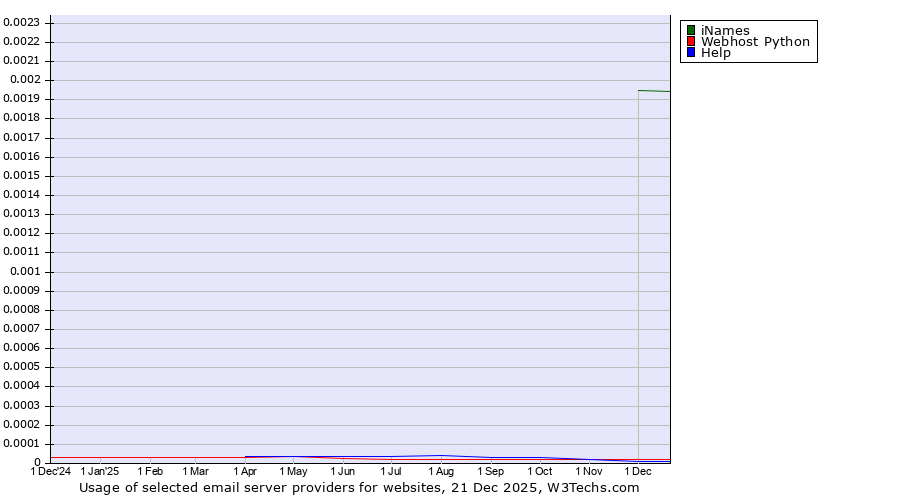
Task: Click the 0.002 y-axis value
Action: point(25,80)
